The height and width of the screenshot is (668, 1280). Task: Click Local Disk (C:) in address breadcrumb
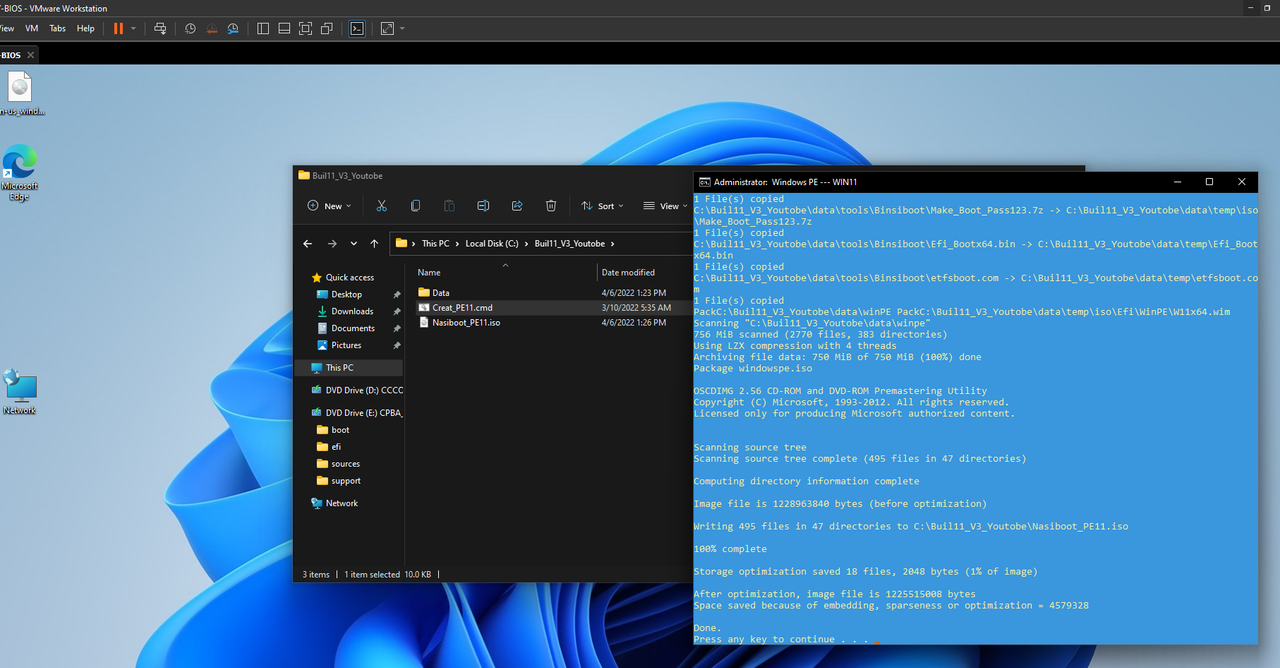(492, 243)
